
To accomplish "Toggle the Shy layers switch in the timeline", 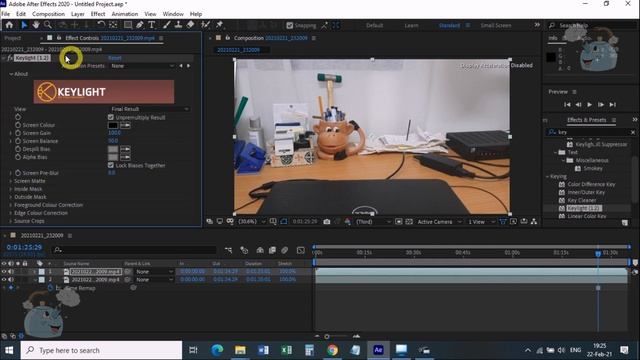I will pyautogui.click(x=260, y=250).
